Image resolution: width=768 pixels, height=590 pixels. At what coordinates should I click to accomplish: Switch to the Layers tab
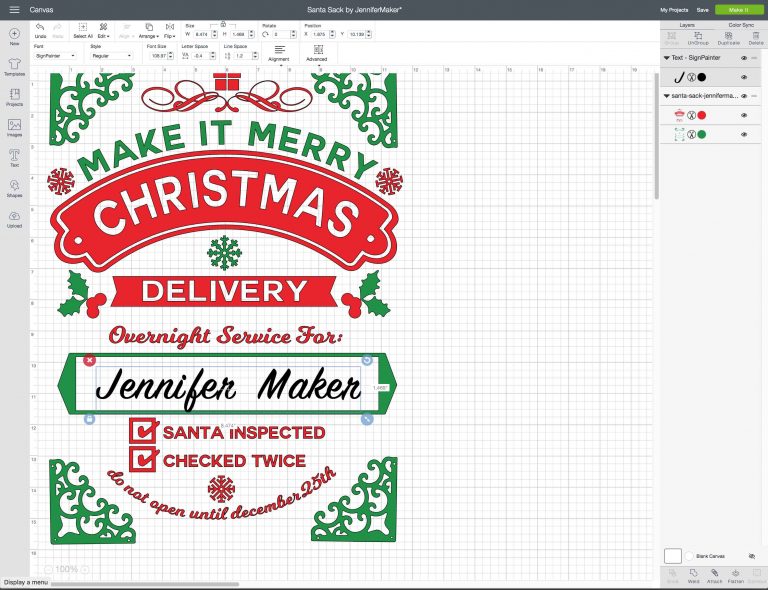pos(687,25)
